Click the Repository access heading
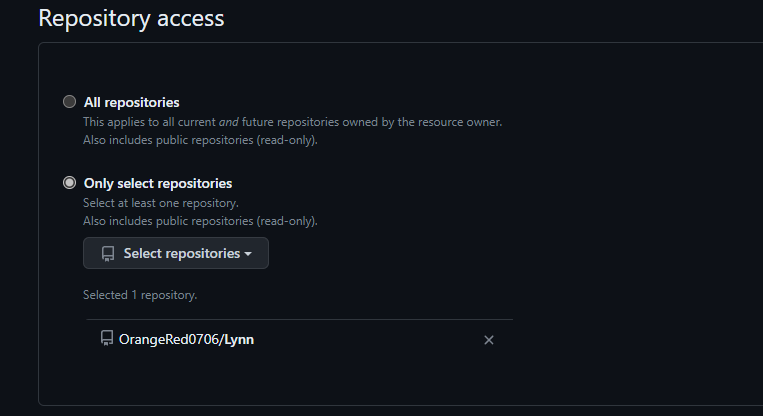 point(131,18)
